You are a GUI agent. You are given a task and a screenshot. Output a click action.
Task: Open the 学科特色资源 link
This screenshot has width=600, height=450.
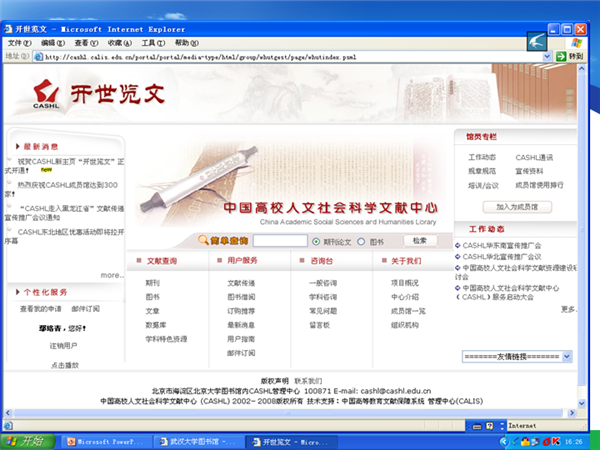pyautogui.click(x=166, y=339)
